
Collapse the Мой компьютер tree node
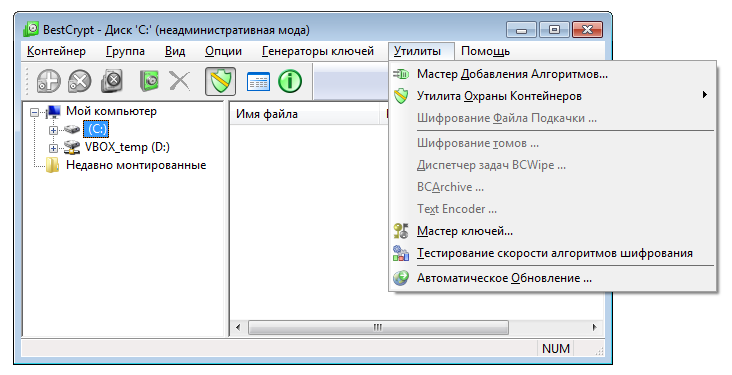click(35, 112)
